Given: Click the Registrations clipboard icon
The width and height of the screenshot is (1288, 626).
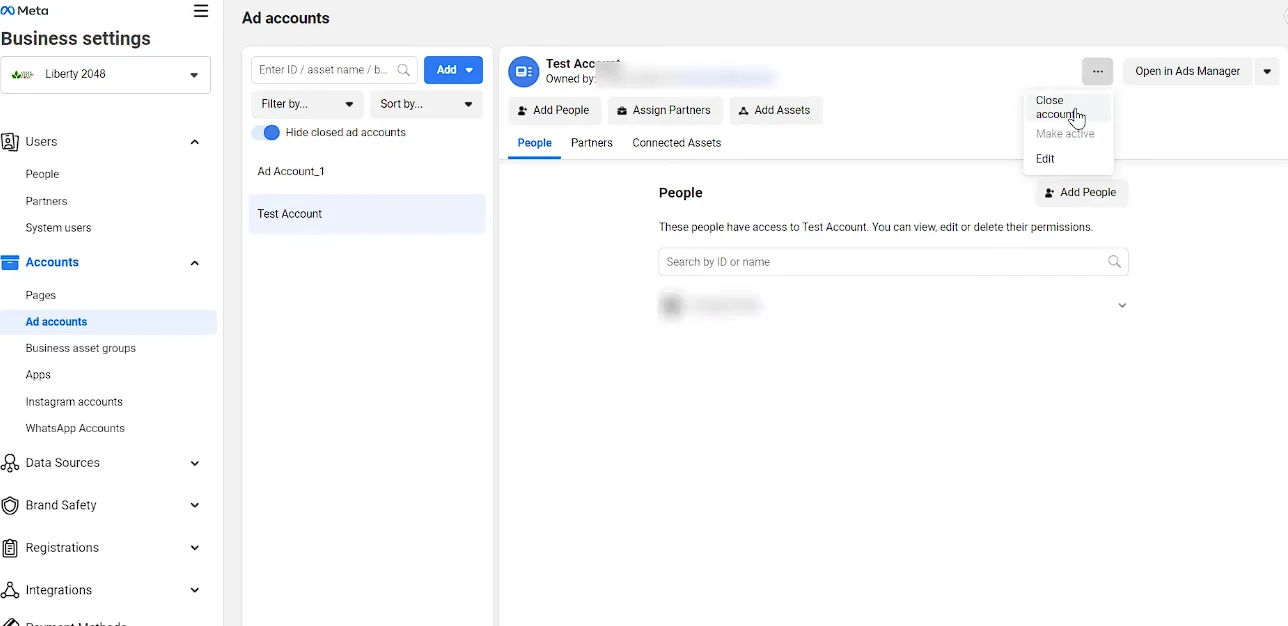Looking at the screenshot, I should [x=10, y=548].
